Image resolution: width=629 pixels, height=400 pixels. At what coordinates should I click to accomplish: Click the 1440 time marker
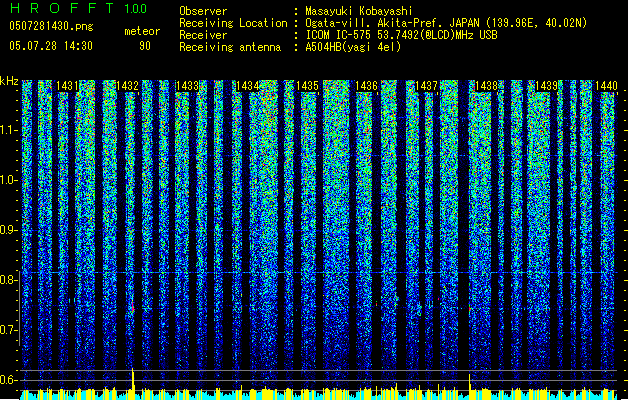click(x=606, y=86)
